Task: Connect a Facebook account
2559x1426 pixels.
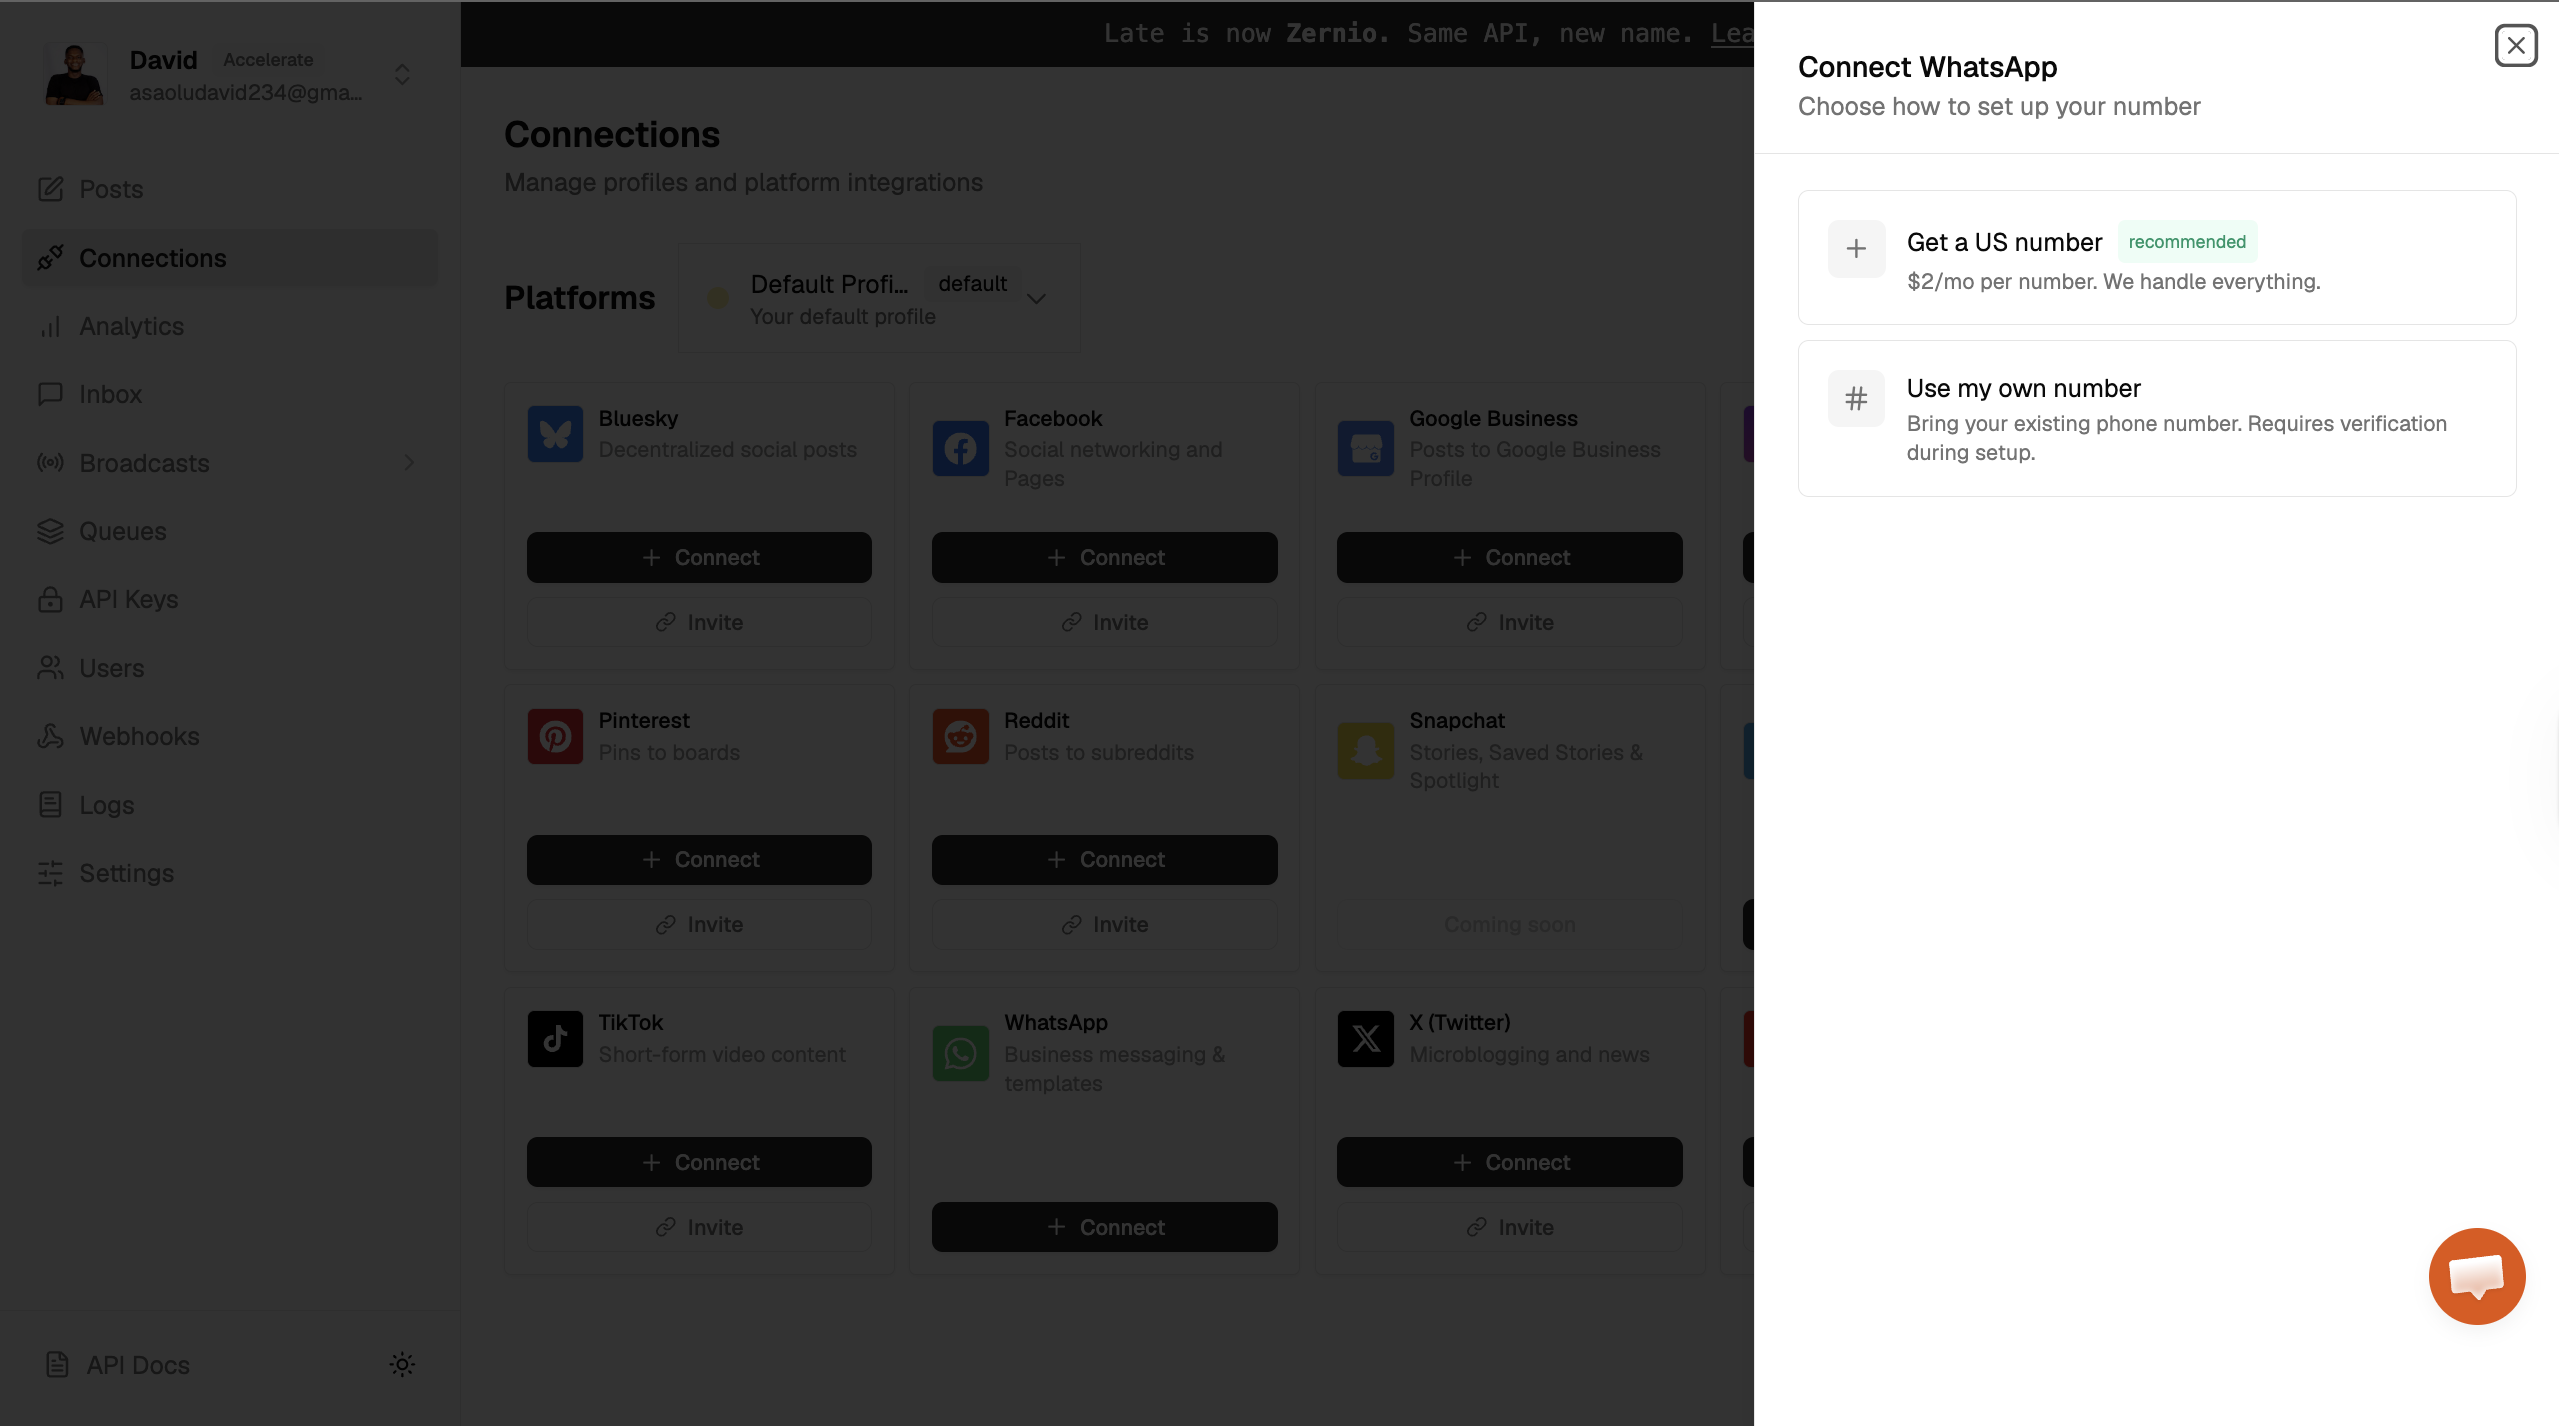Action: click(1103, 557)
